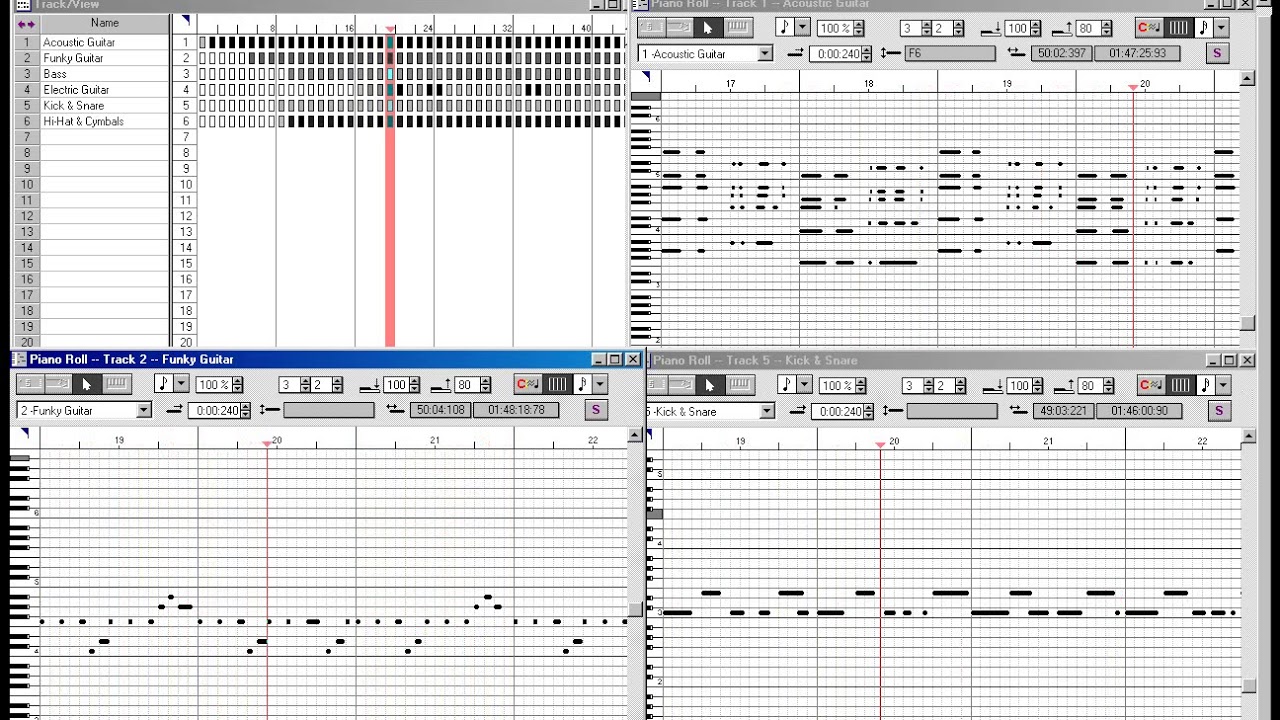Toggle the grid lines button in Kick & Snare window
This screenshot has height=720, width=1280.
1181,385
